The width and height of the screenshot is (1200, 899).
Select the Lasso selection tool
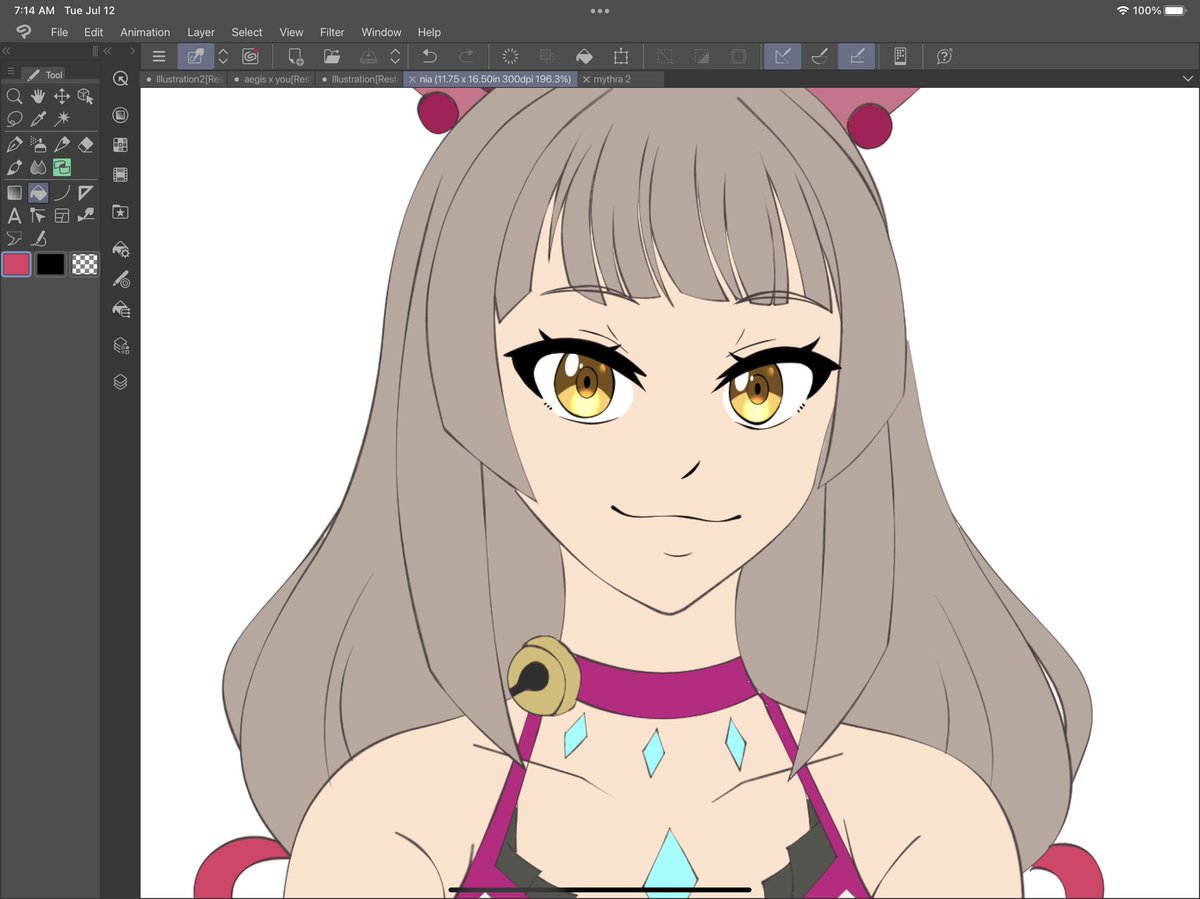(14, 118)
